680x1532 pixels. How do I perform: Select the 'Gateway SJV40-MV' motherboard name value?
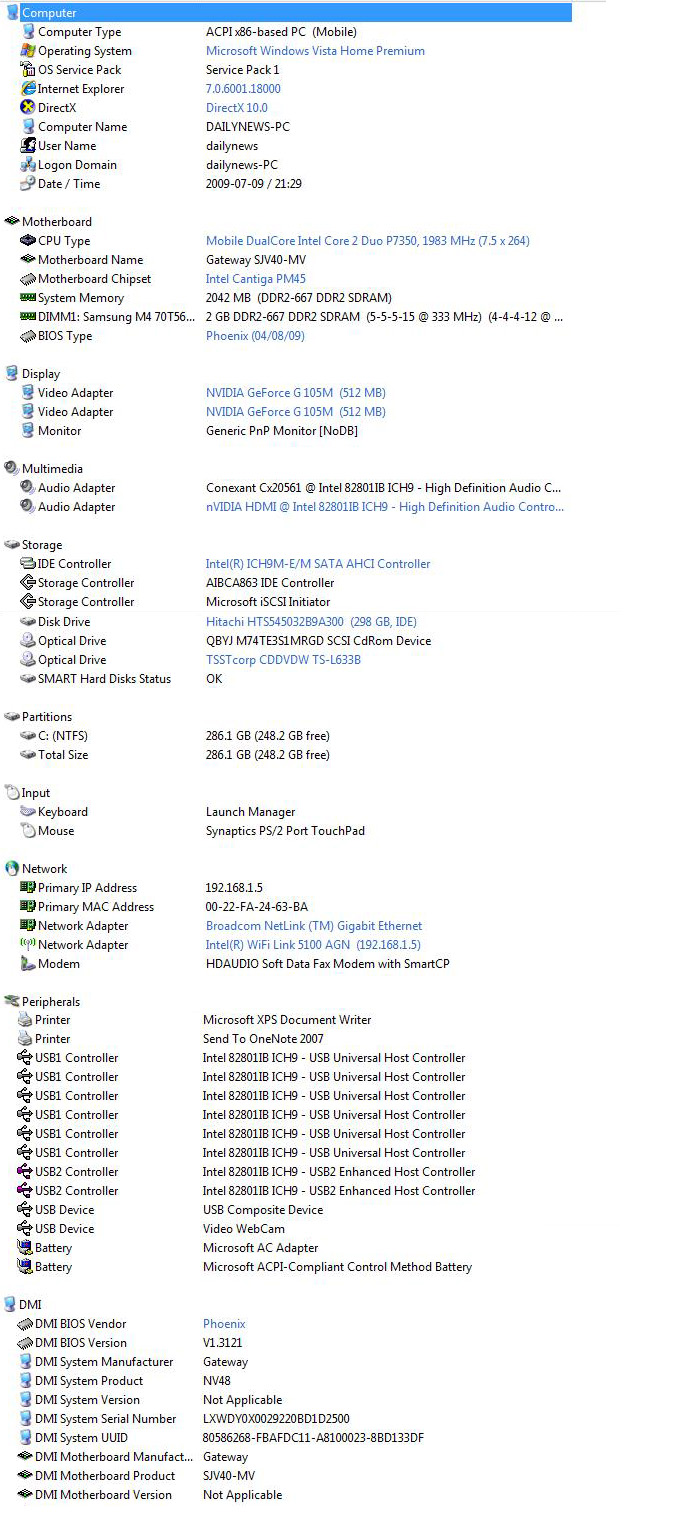click(x=256, y=260)
